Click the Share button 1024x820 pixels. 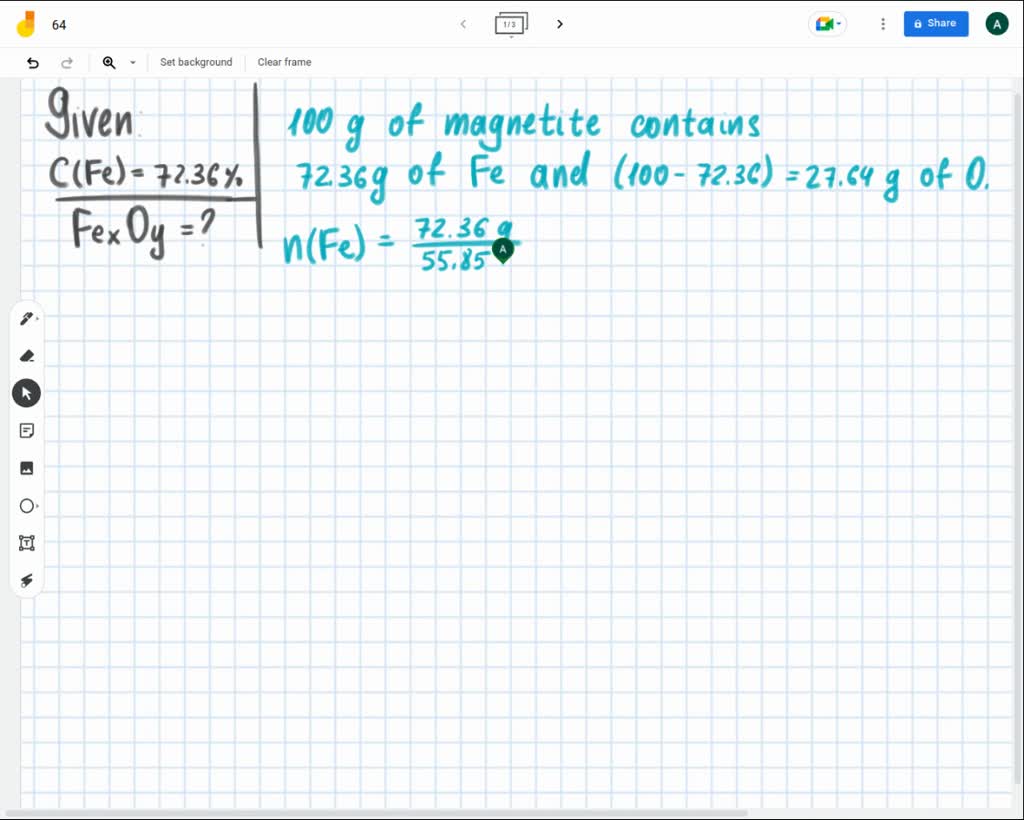pyautogui.click(x=936, y=23)
